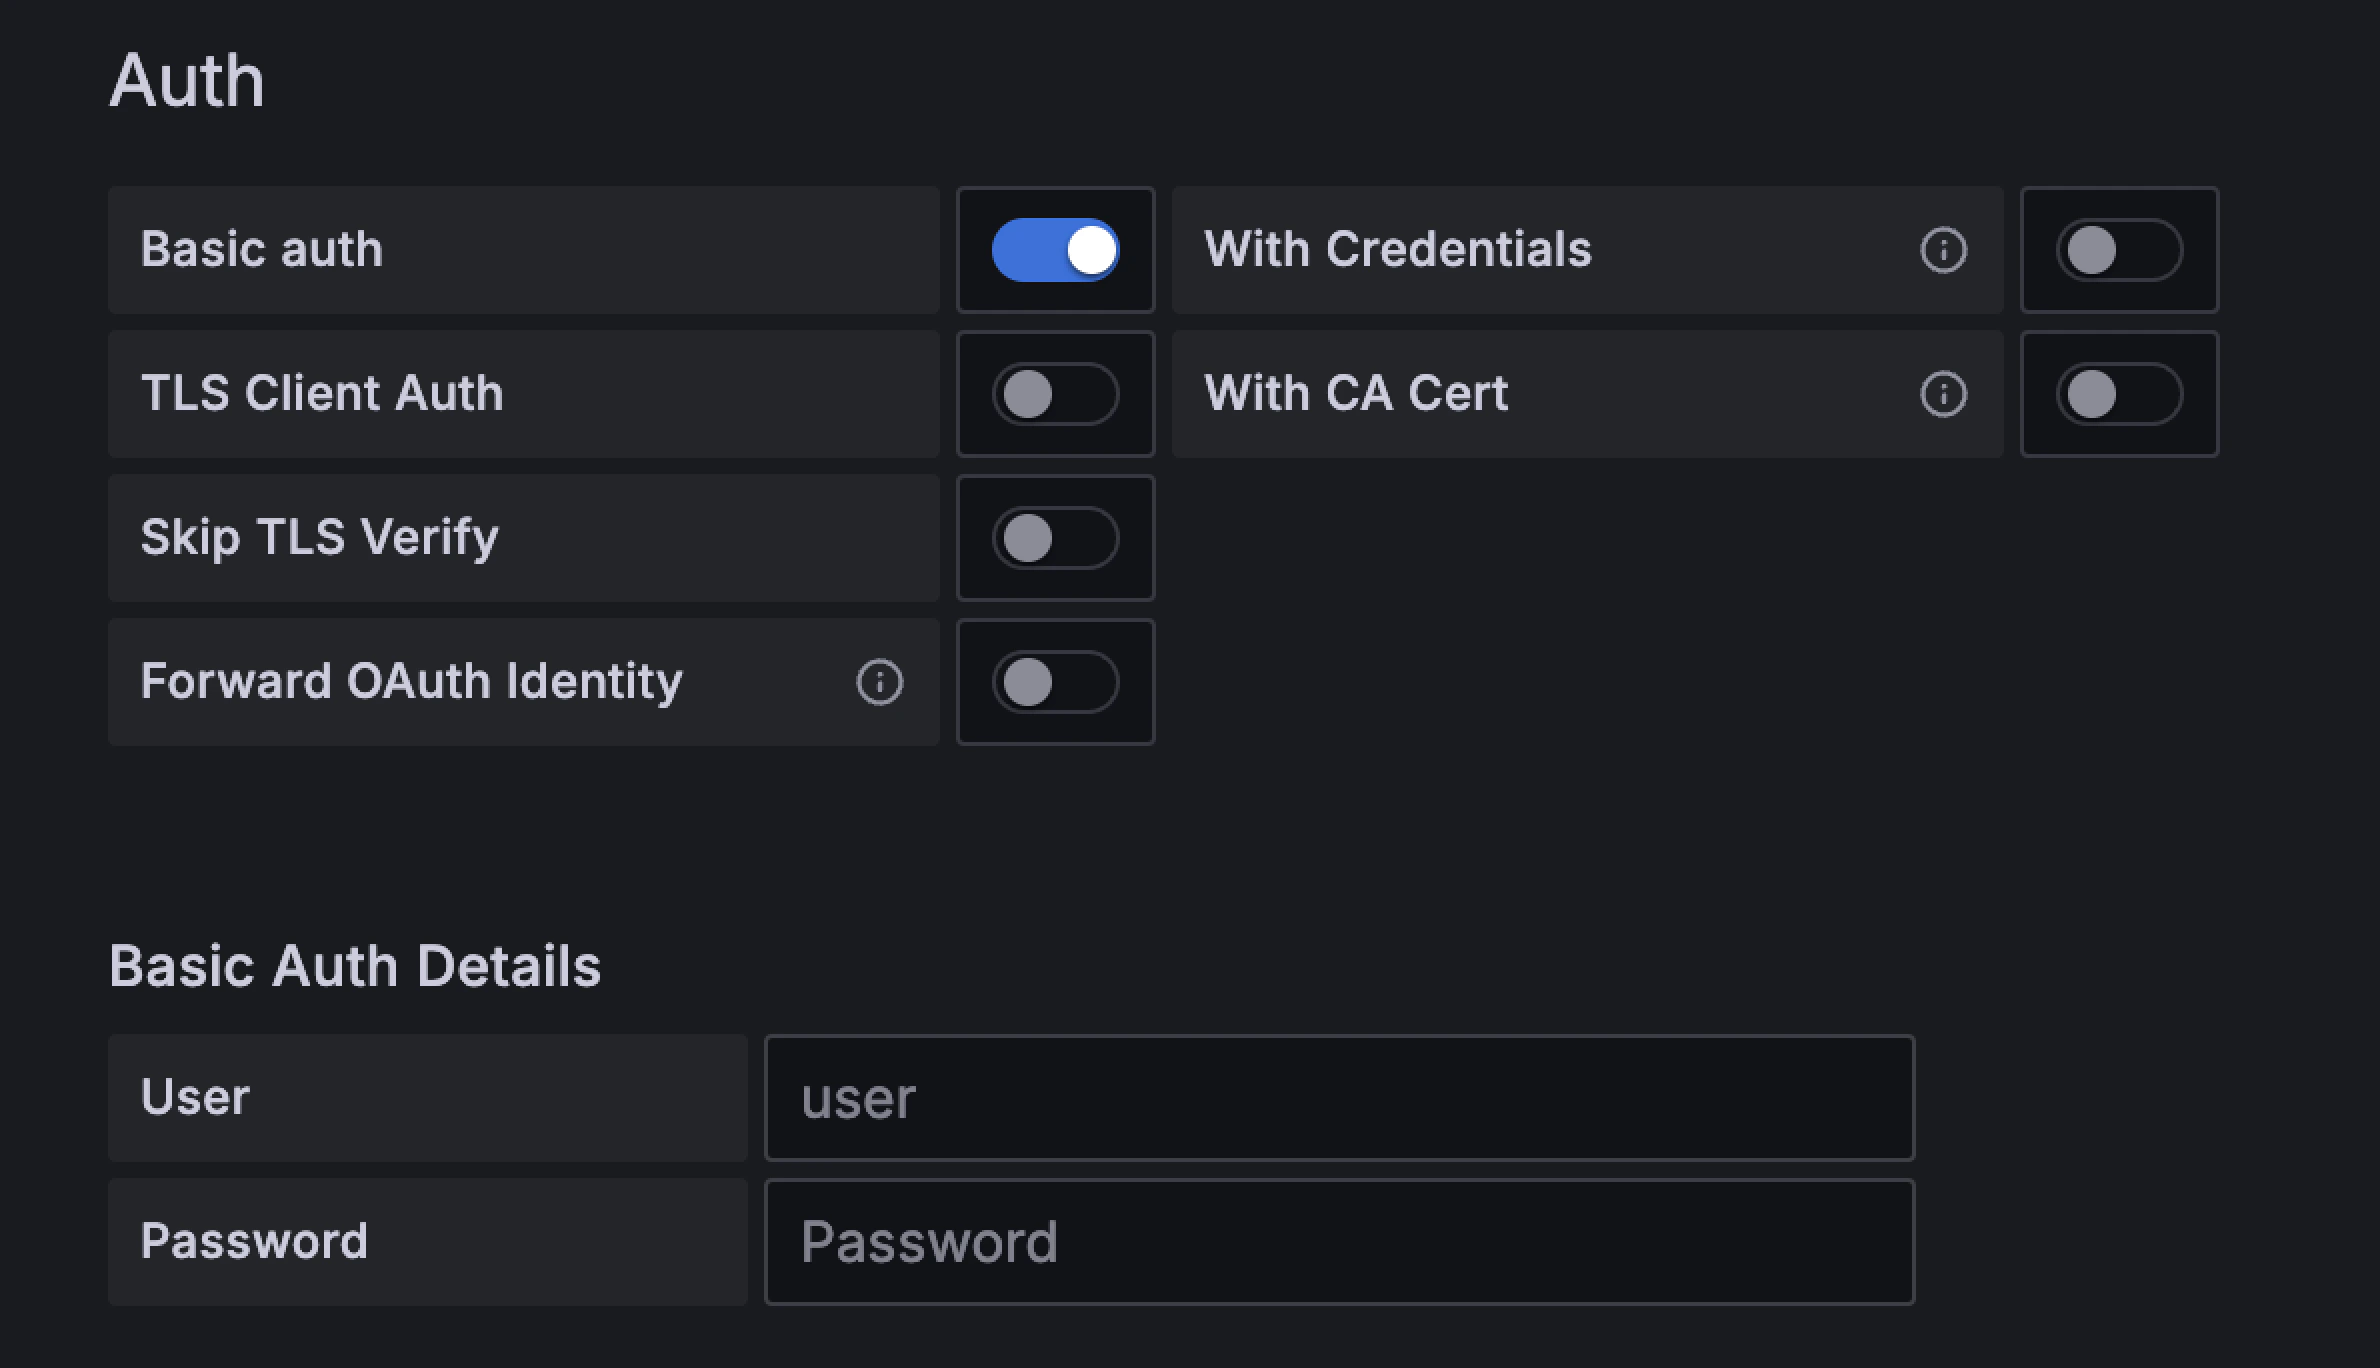
Task: Click the Basic Auth Details heading
Action: click(355, 965)
